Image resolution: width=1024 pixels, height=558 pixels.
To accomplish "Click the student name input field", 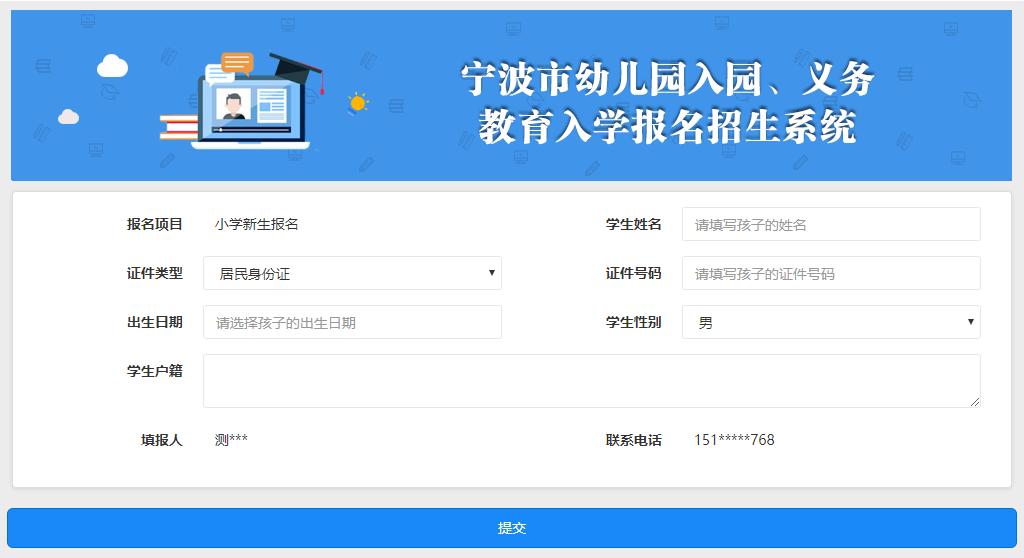I will tap(831, 224).
